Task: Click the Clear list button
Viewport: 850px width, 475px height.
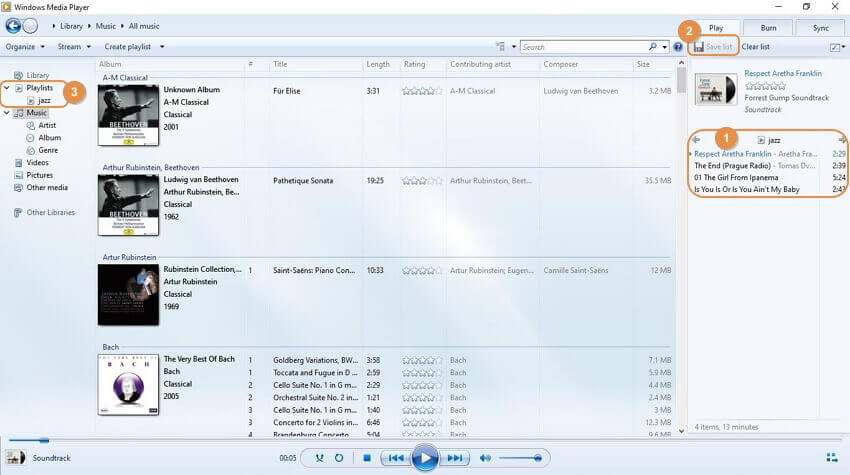Action: (x=755, y=47)
